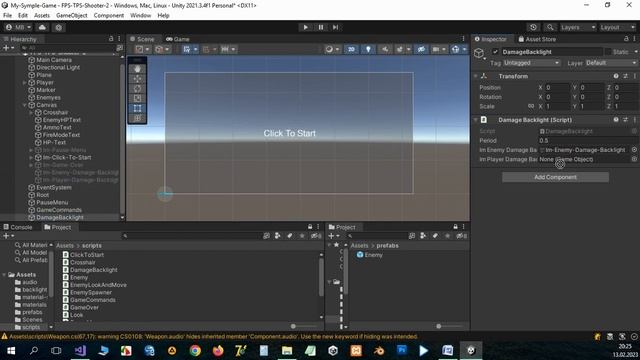Open the GameObject menu
This screenshot has width=640, height=360.
72,16
